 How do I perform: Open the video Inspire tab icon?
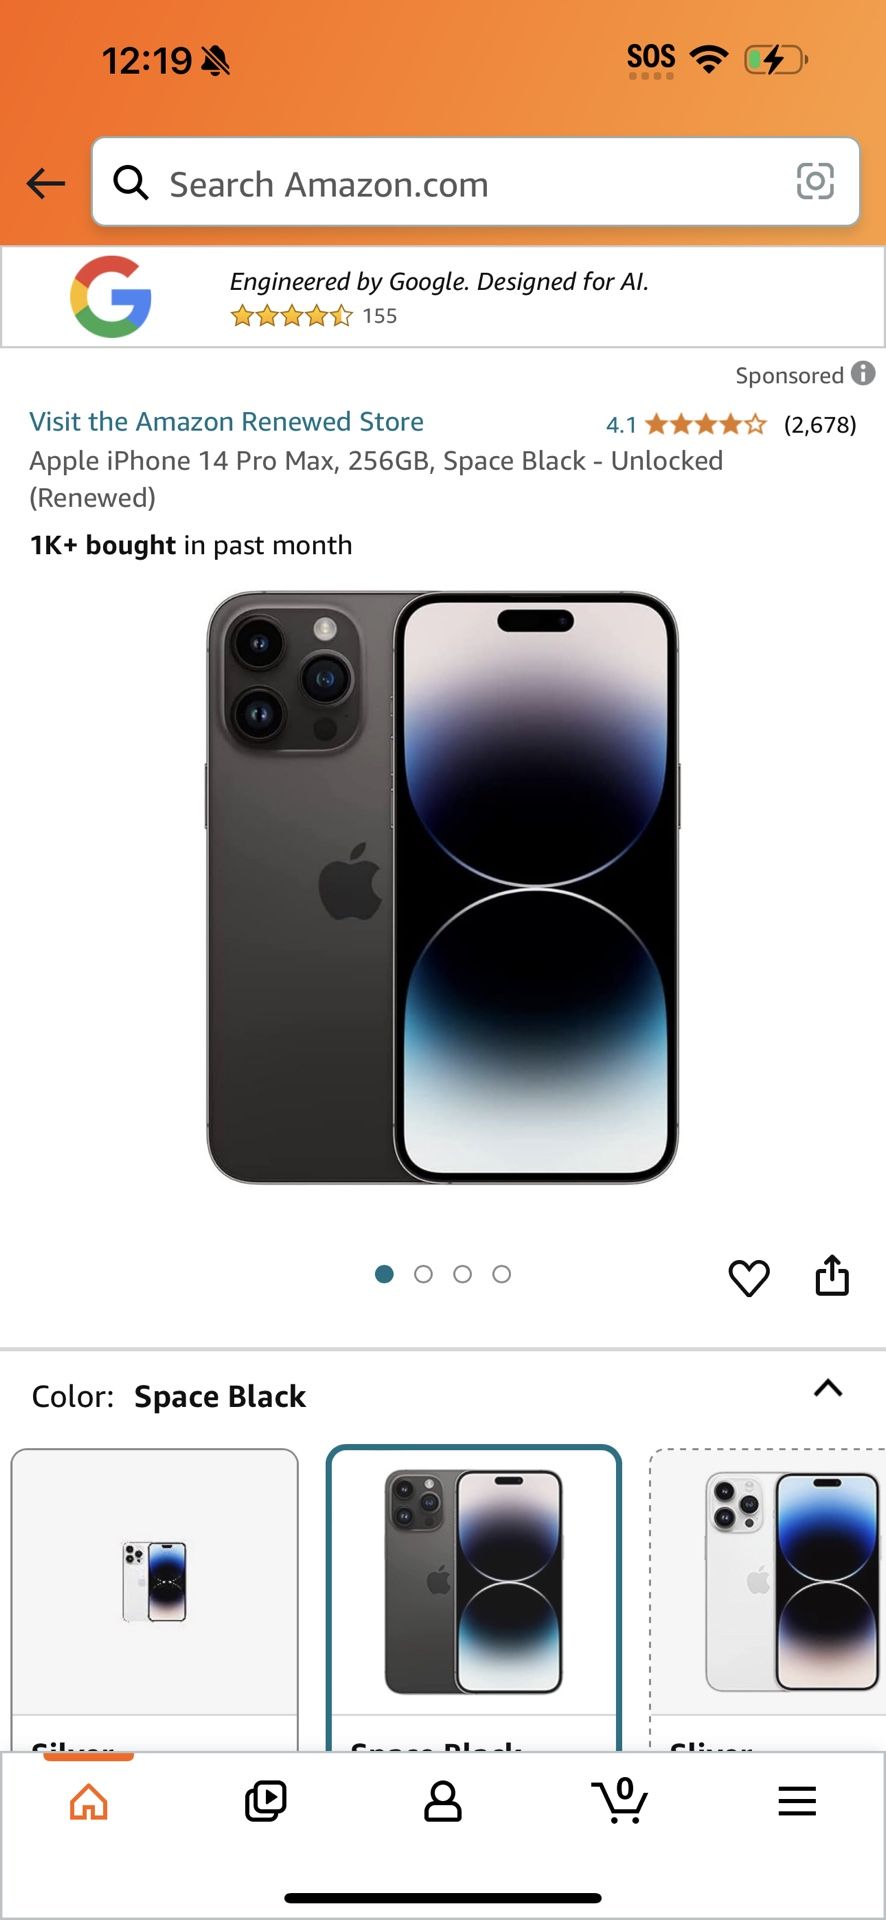coord(266,1801)
